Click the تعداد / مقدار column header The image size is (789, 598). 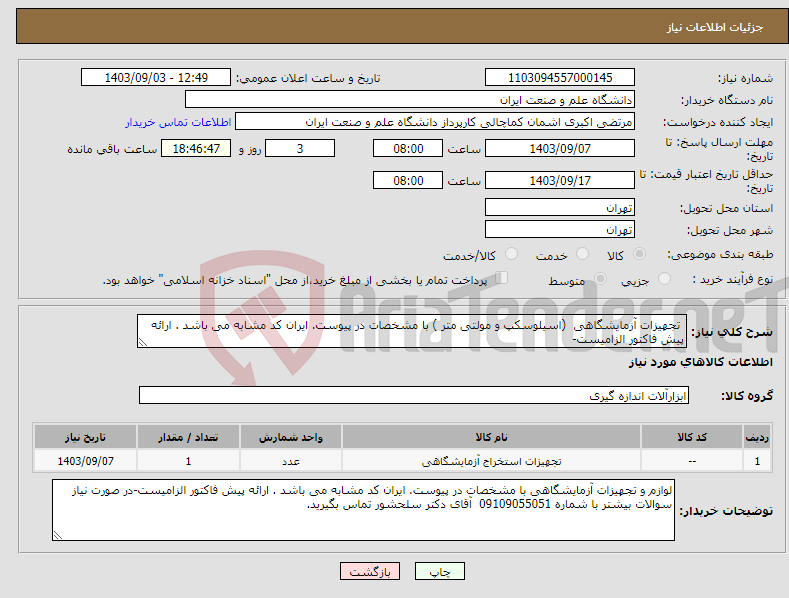(x=188, y=437)
